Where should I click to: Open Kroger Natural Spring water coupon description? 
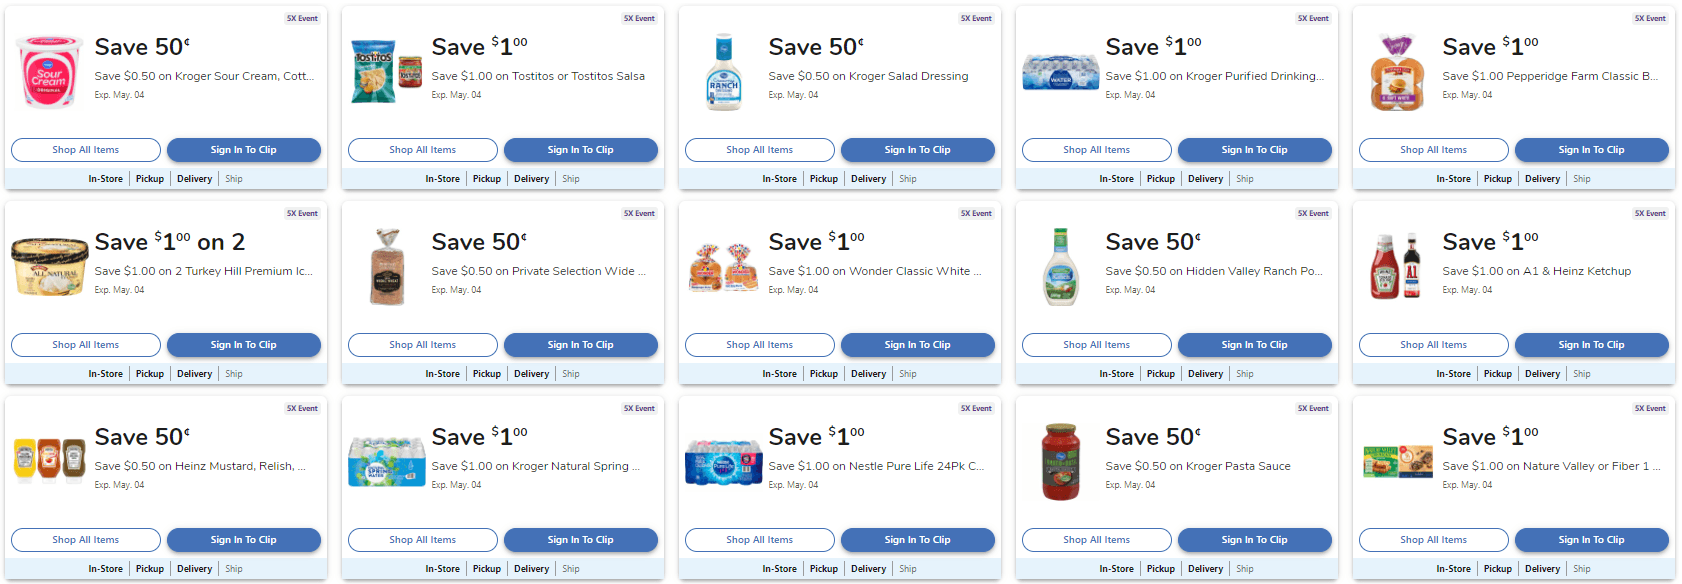[535, 466]
